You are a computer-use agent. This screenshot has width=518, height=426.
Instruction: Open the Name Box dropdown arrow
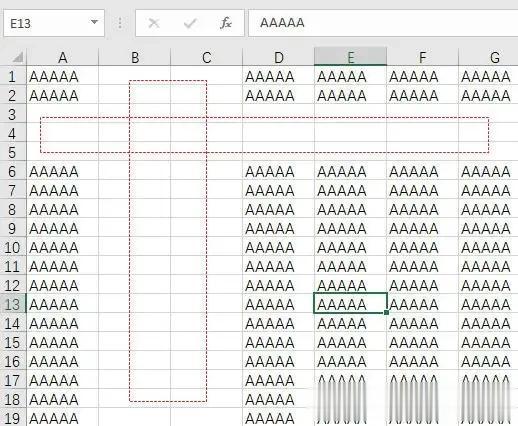[x=94, y=22]
